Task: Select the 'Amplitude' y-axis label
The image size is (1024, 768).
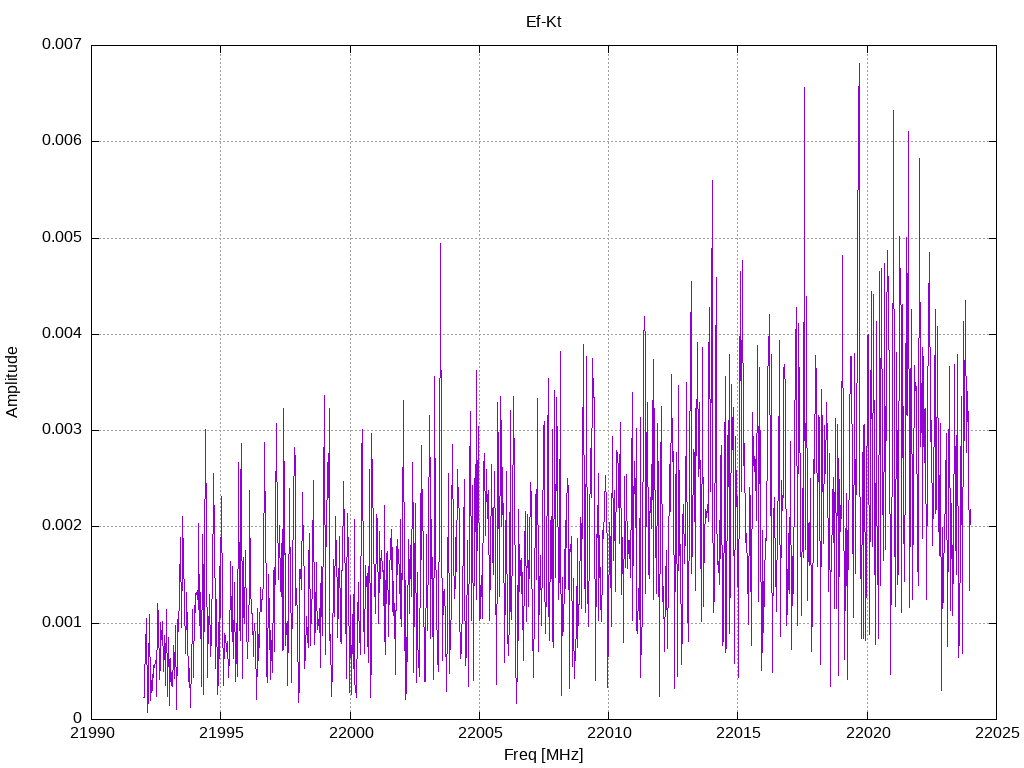Action: pyautogui.click(x=12, y=382)
